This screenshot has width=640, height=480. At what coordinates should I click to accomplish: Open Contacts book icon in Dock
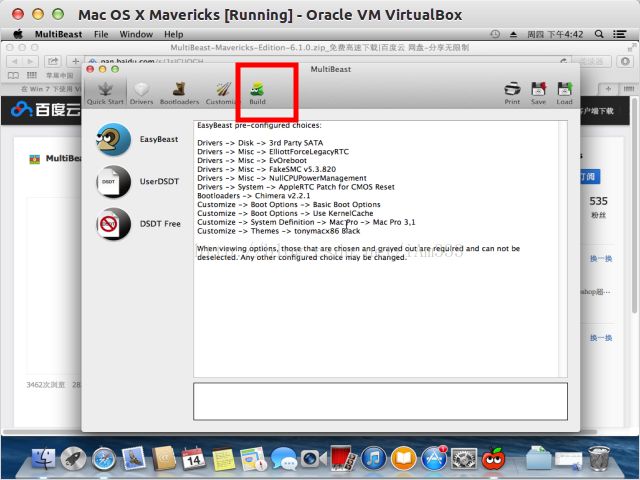(x=164, y=458)
